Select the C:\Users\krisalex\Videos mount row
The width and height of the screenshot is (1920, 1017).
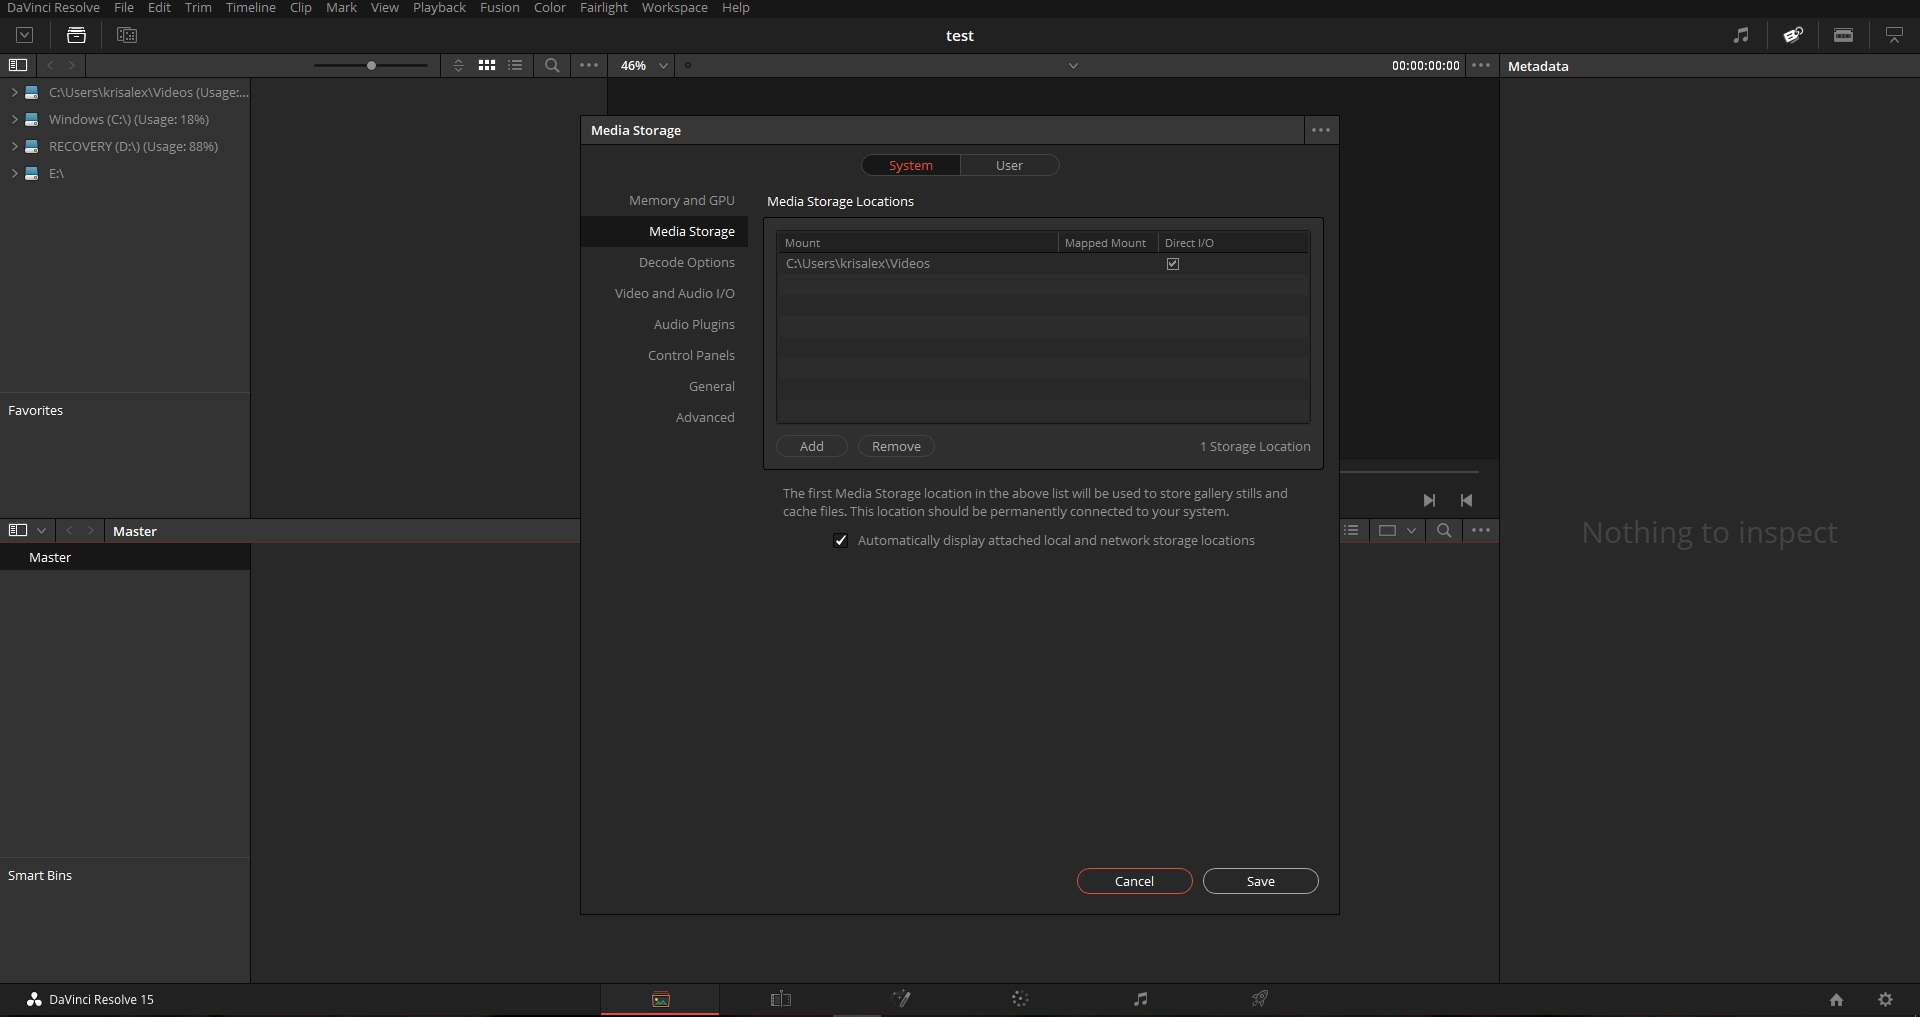coord(1043,264)
